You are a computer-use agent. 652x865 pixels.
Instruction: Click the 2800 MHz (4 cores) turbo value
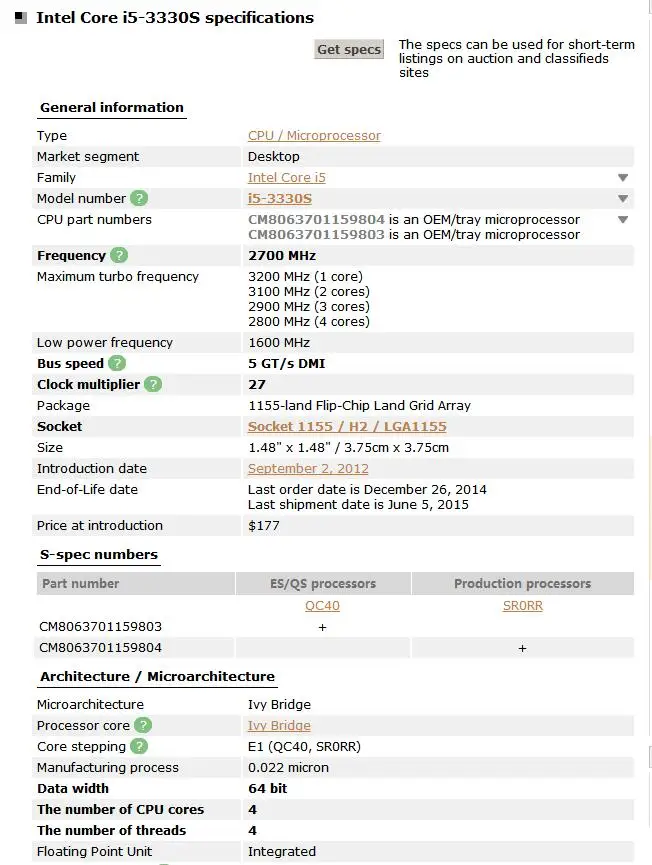coord(309,322)
